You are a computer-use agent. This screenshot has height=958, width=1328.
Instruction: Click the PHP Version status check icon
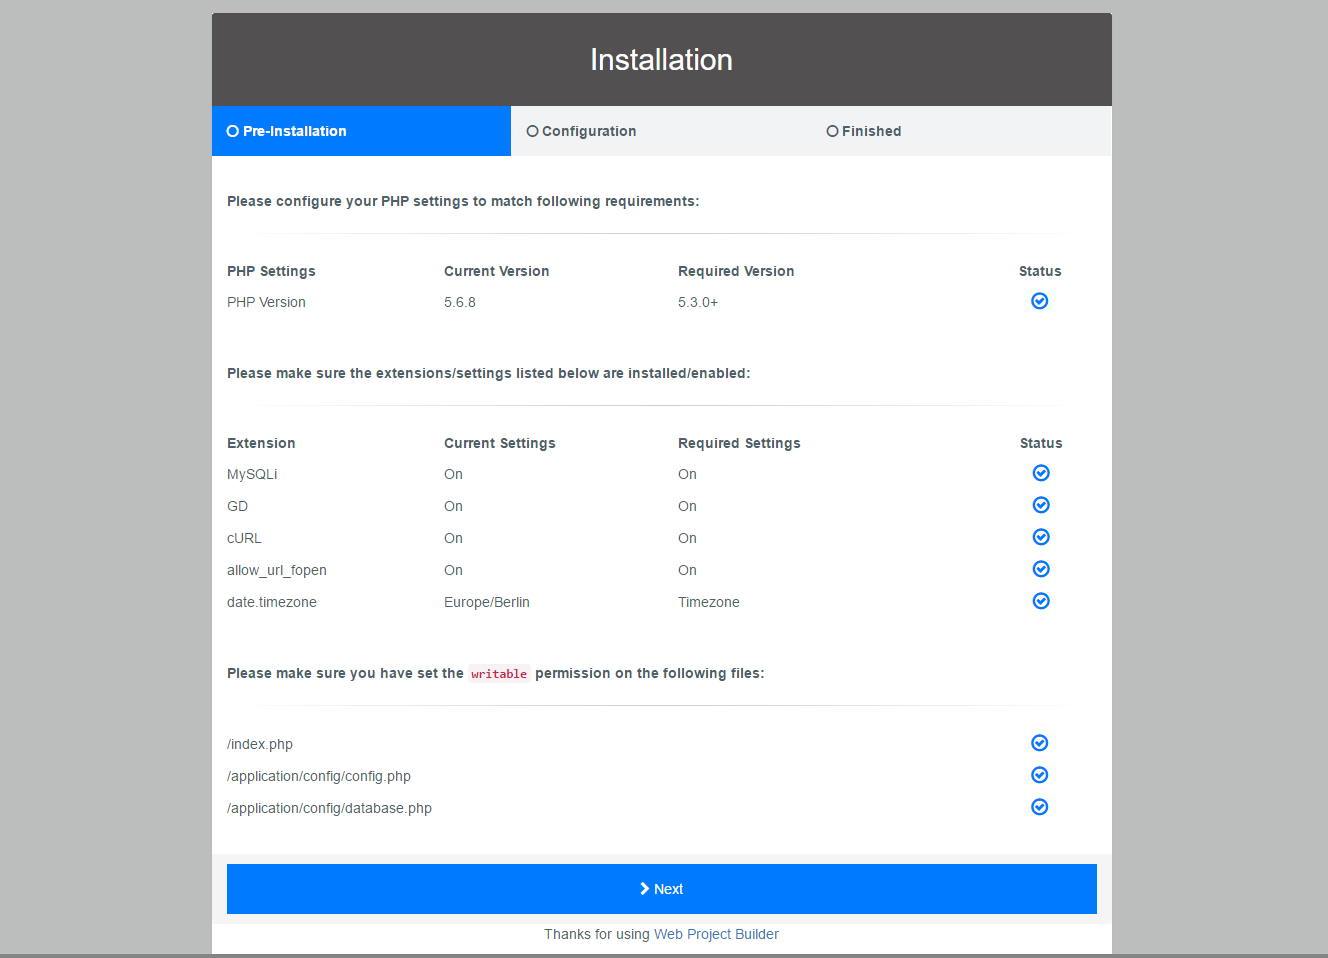pos(1039,301)
